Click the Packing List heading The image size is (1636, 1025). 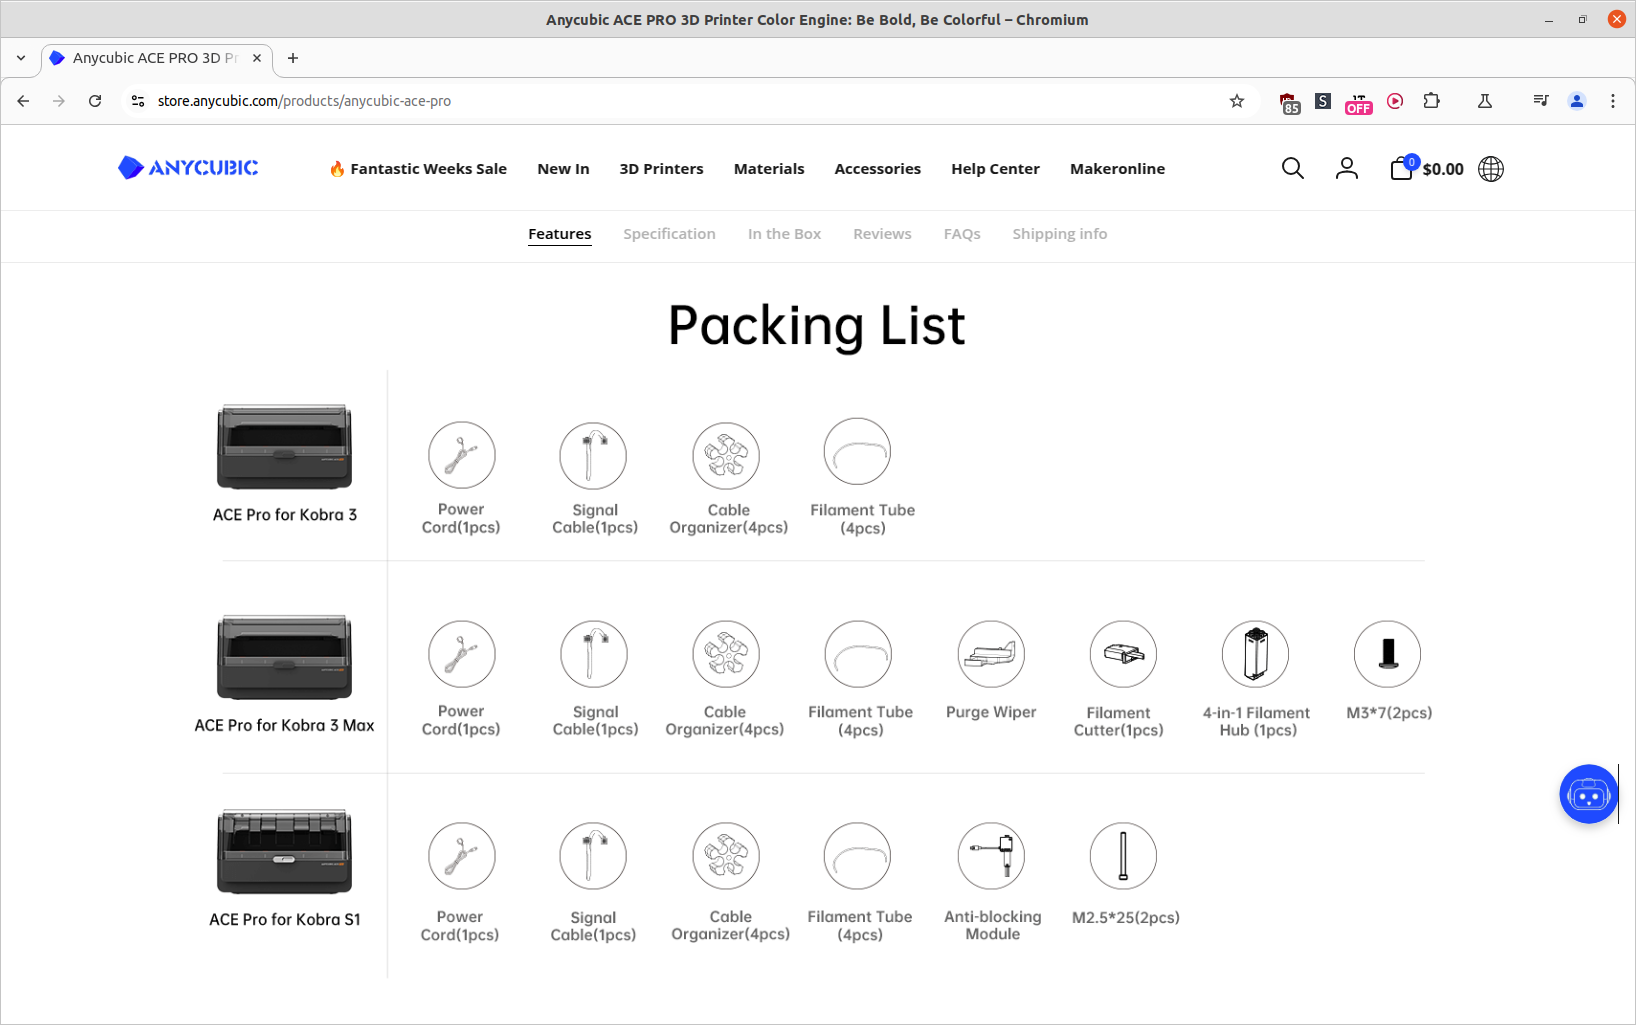pyautogui.click(x=817, y=325)
